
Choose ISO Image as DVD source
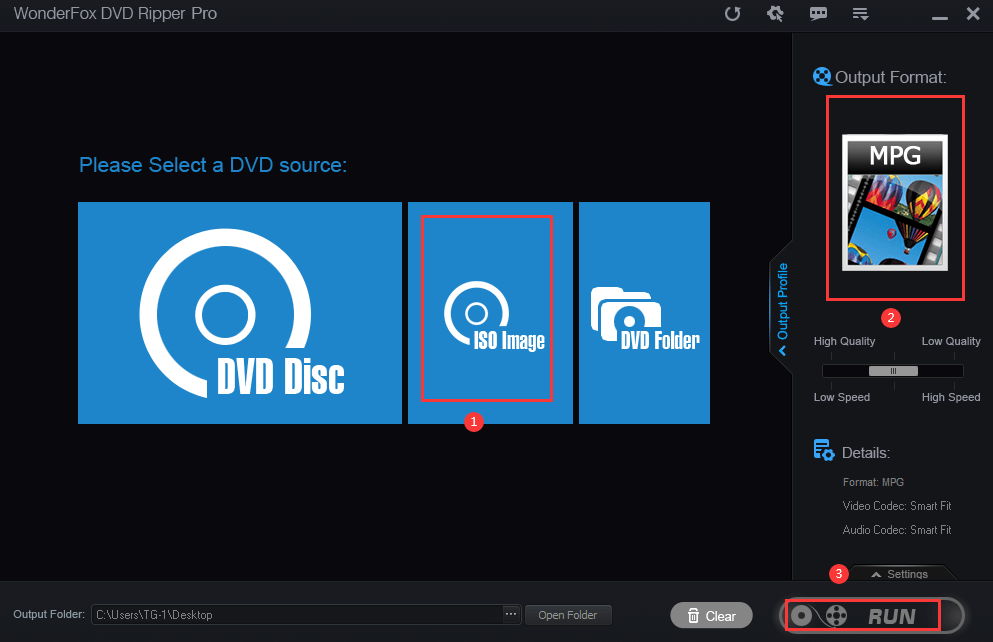[x=489, y=312]
